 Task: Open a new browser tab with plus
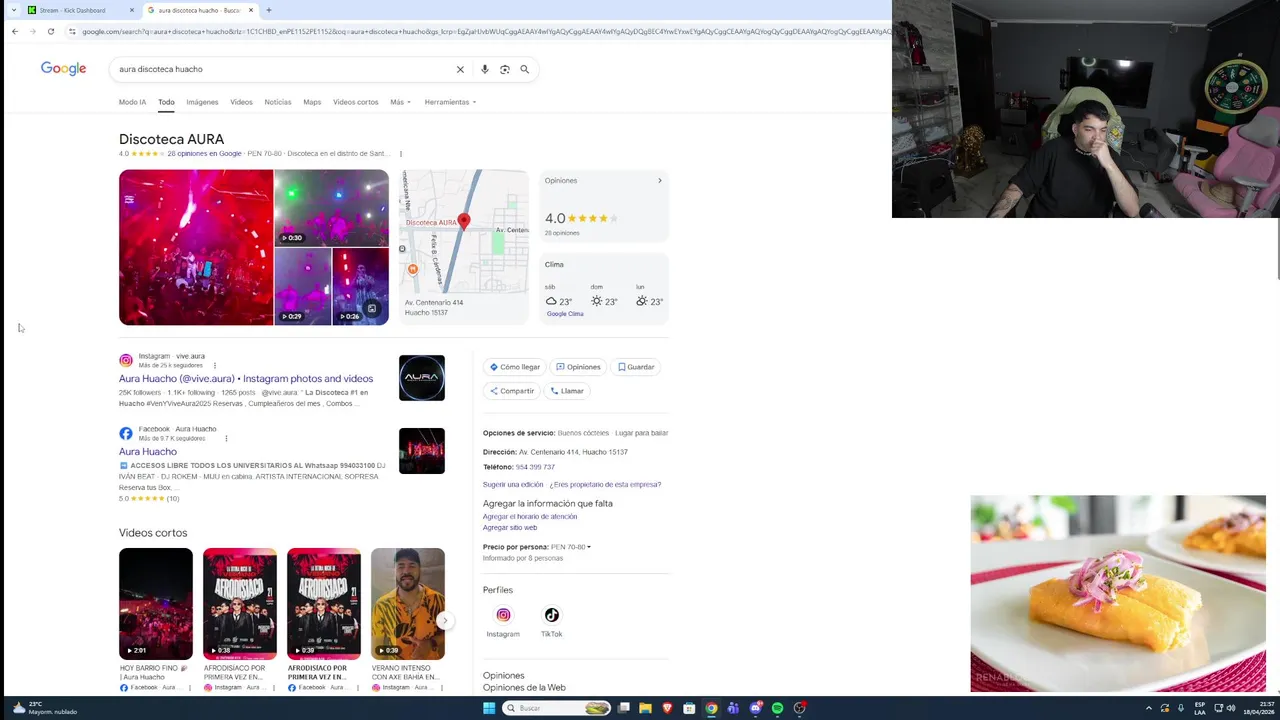(268, 10)
